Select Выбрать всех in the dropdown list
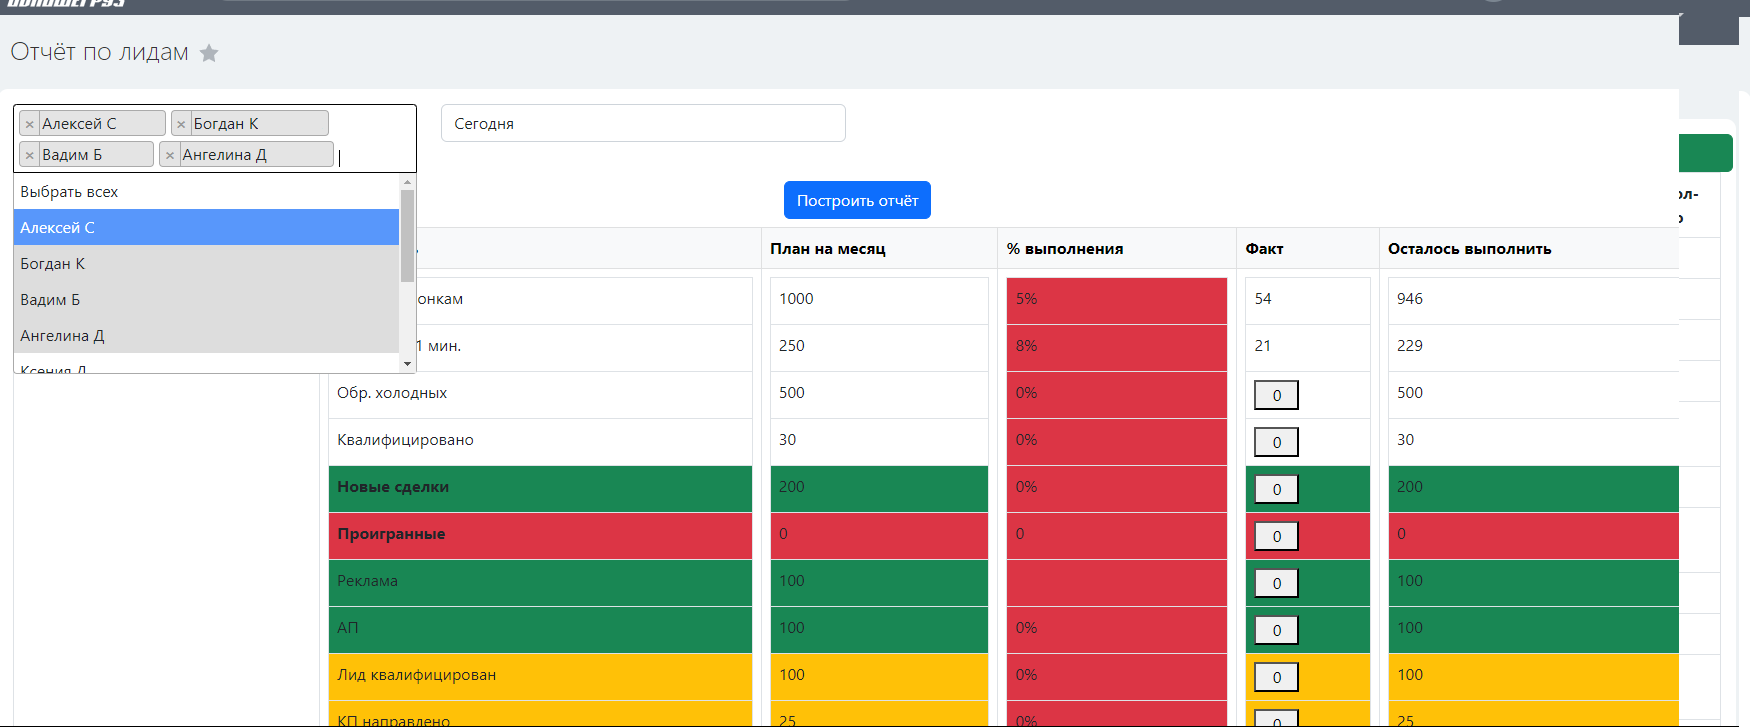The image size is (1750, 727). (x=206, y=191)
